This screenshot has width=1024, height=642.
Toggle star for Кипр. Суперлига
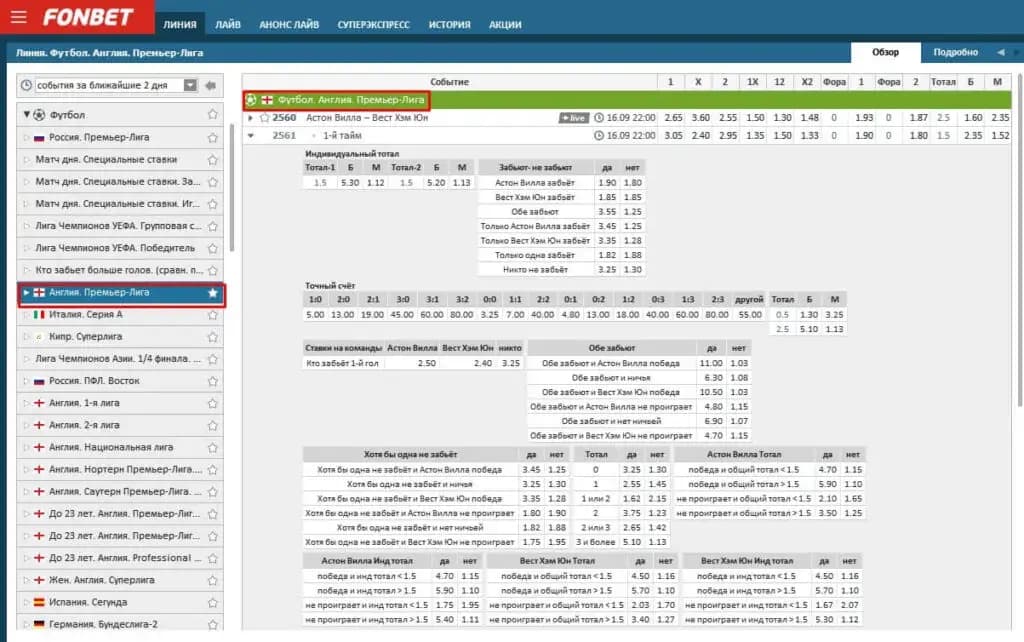(212, 337)
